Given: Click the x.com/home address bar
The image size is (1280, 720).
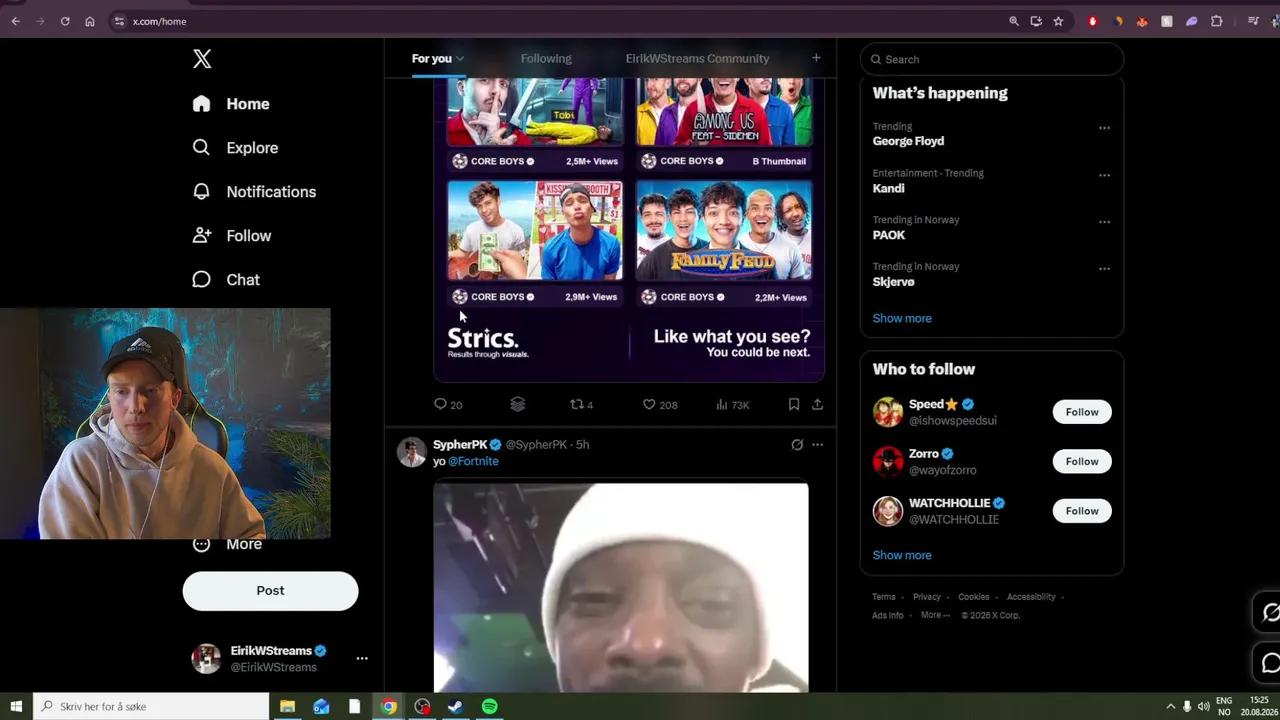Looking at the screenshot, I should (x=560, y=21).
